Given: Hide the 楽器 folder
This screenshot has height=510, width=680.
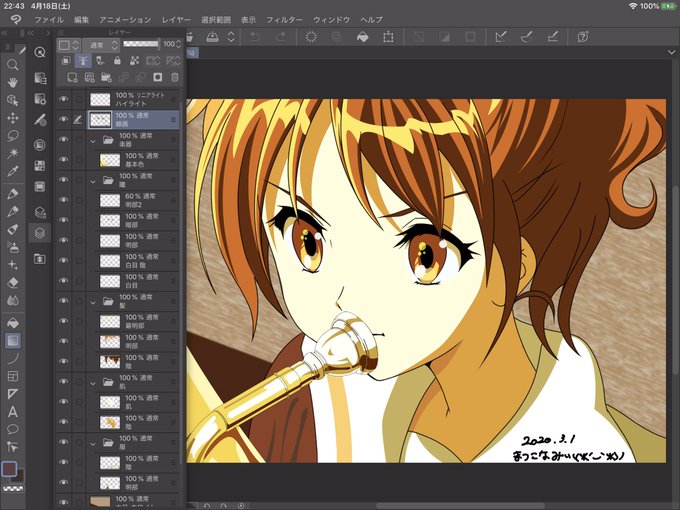Looking at the screenshot, I should tap(64, 139).
